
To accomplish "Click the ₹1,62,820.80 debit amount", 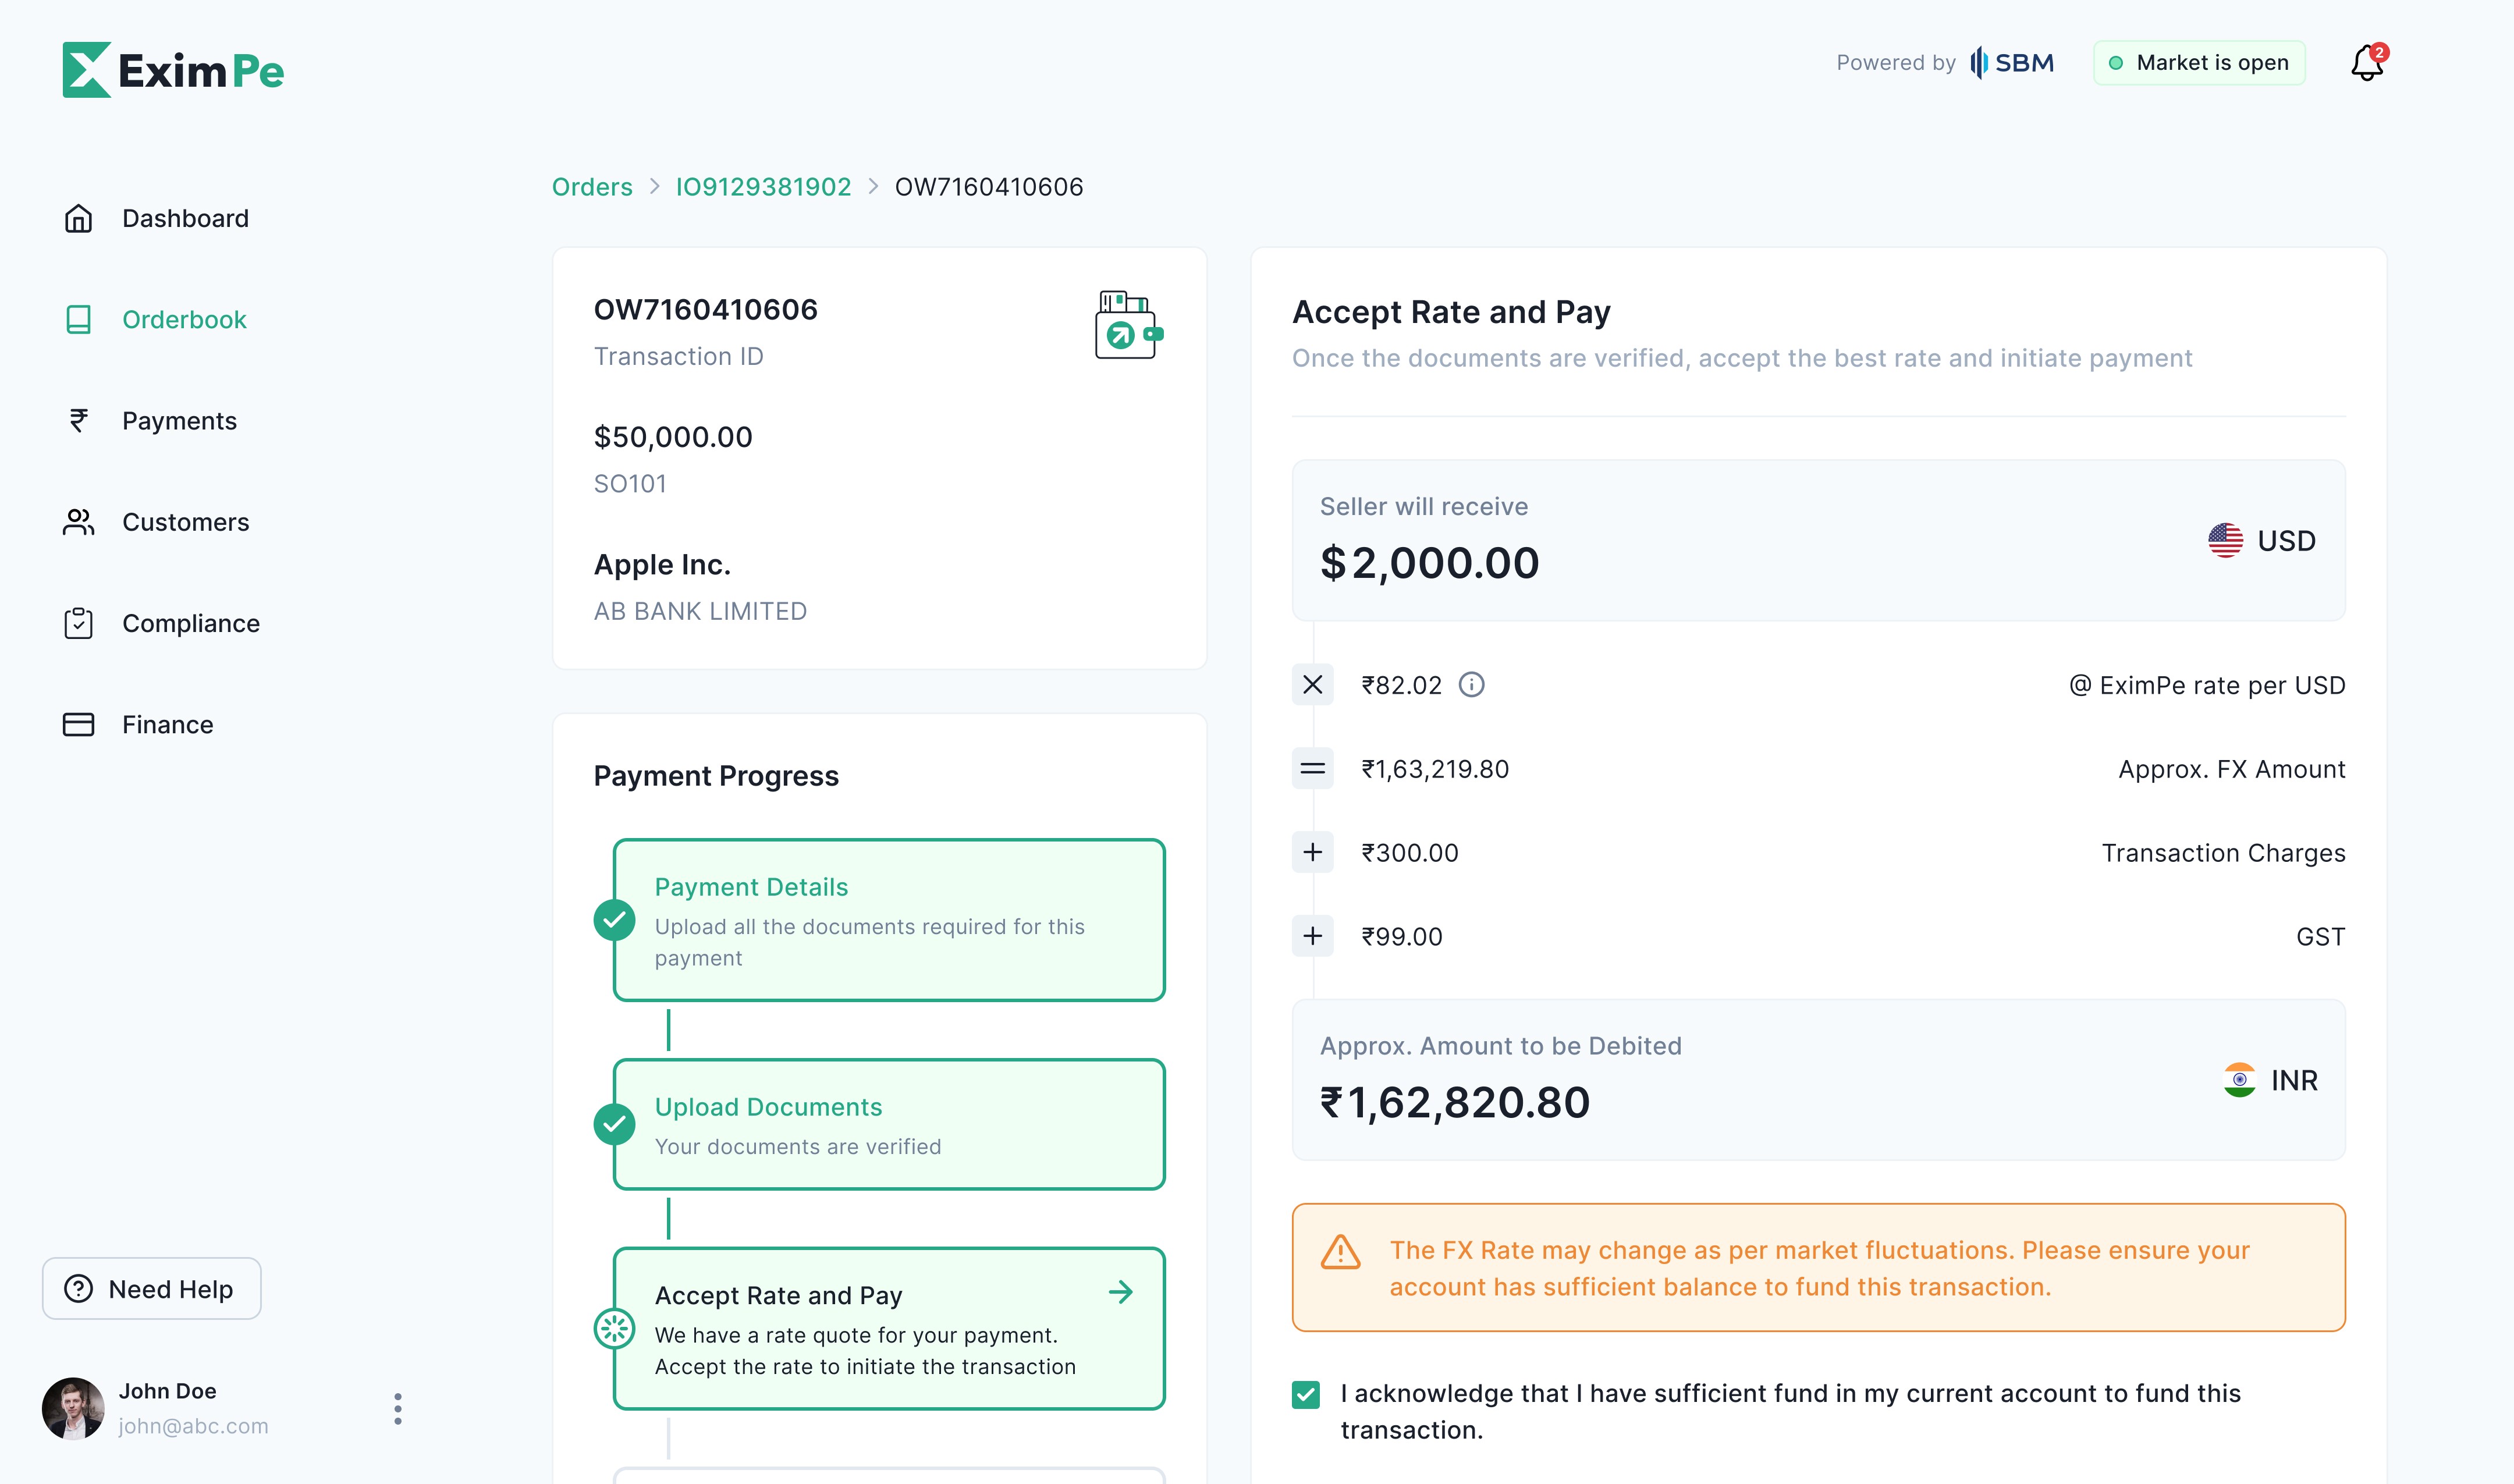I will (x=1455, y=1102).
